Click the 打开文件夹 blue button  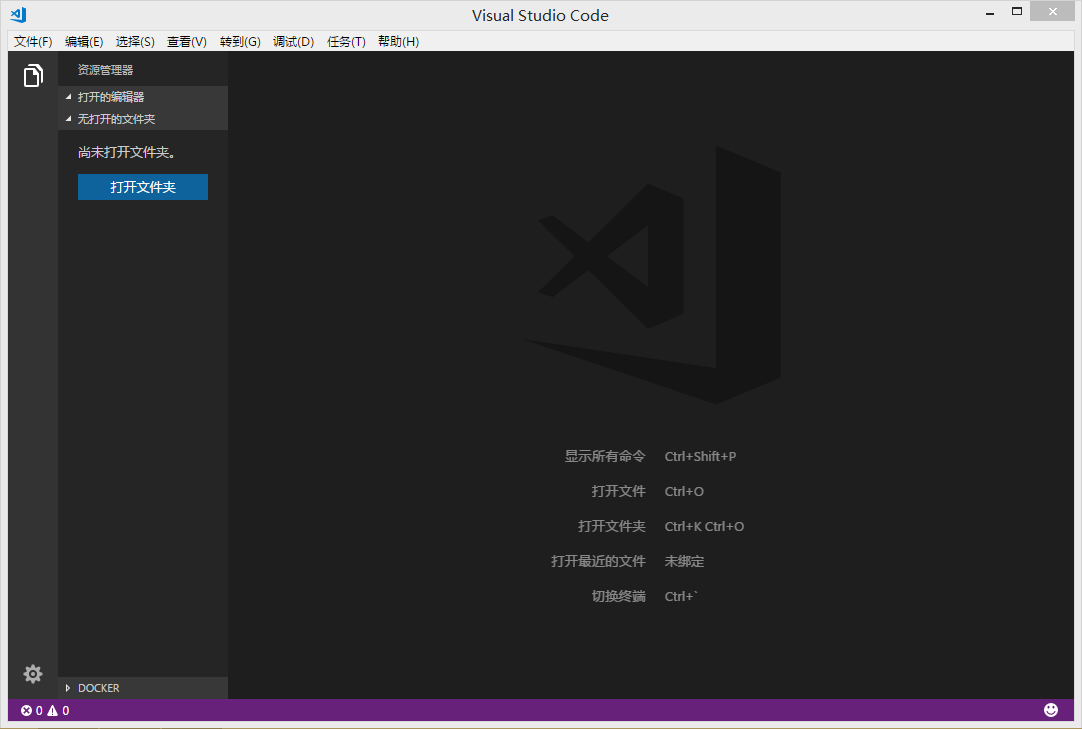pyautogui.click(x=143, y=187)
